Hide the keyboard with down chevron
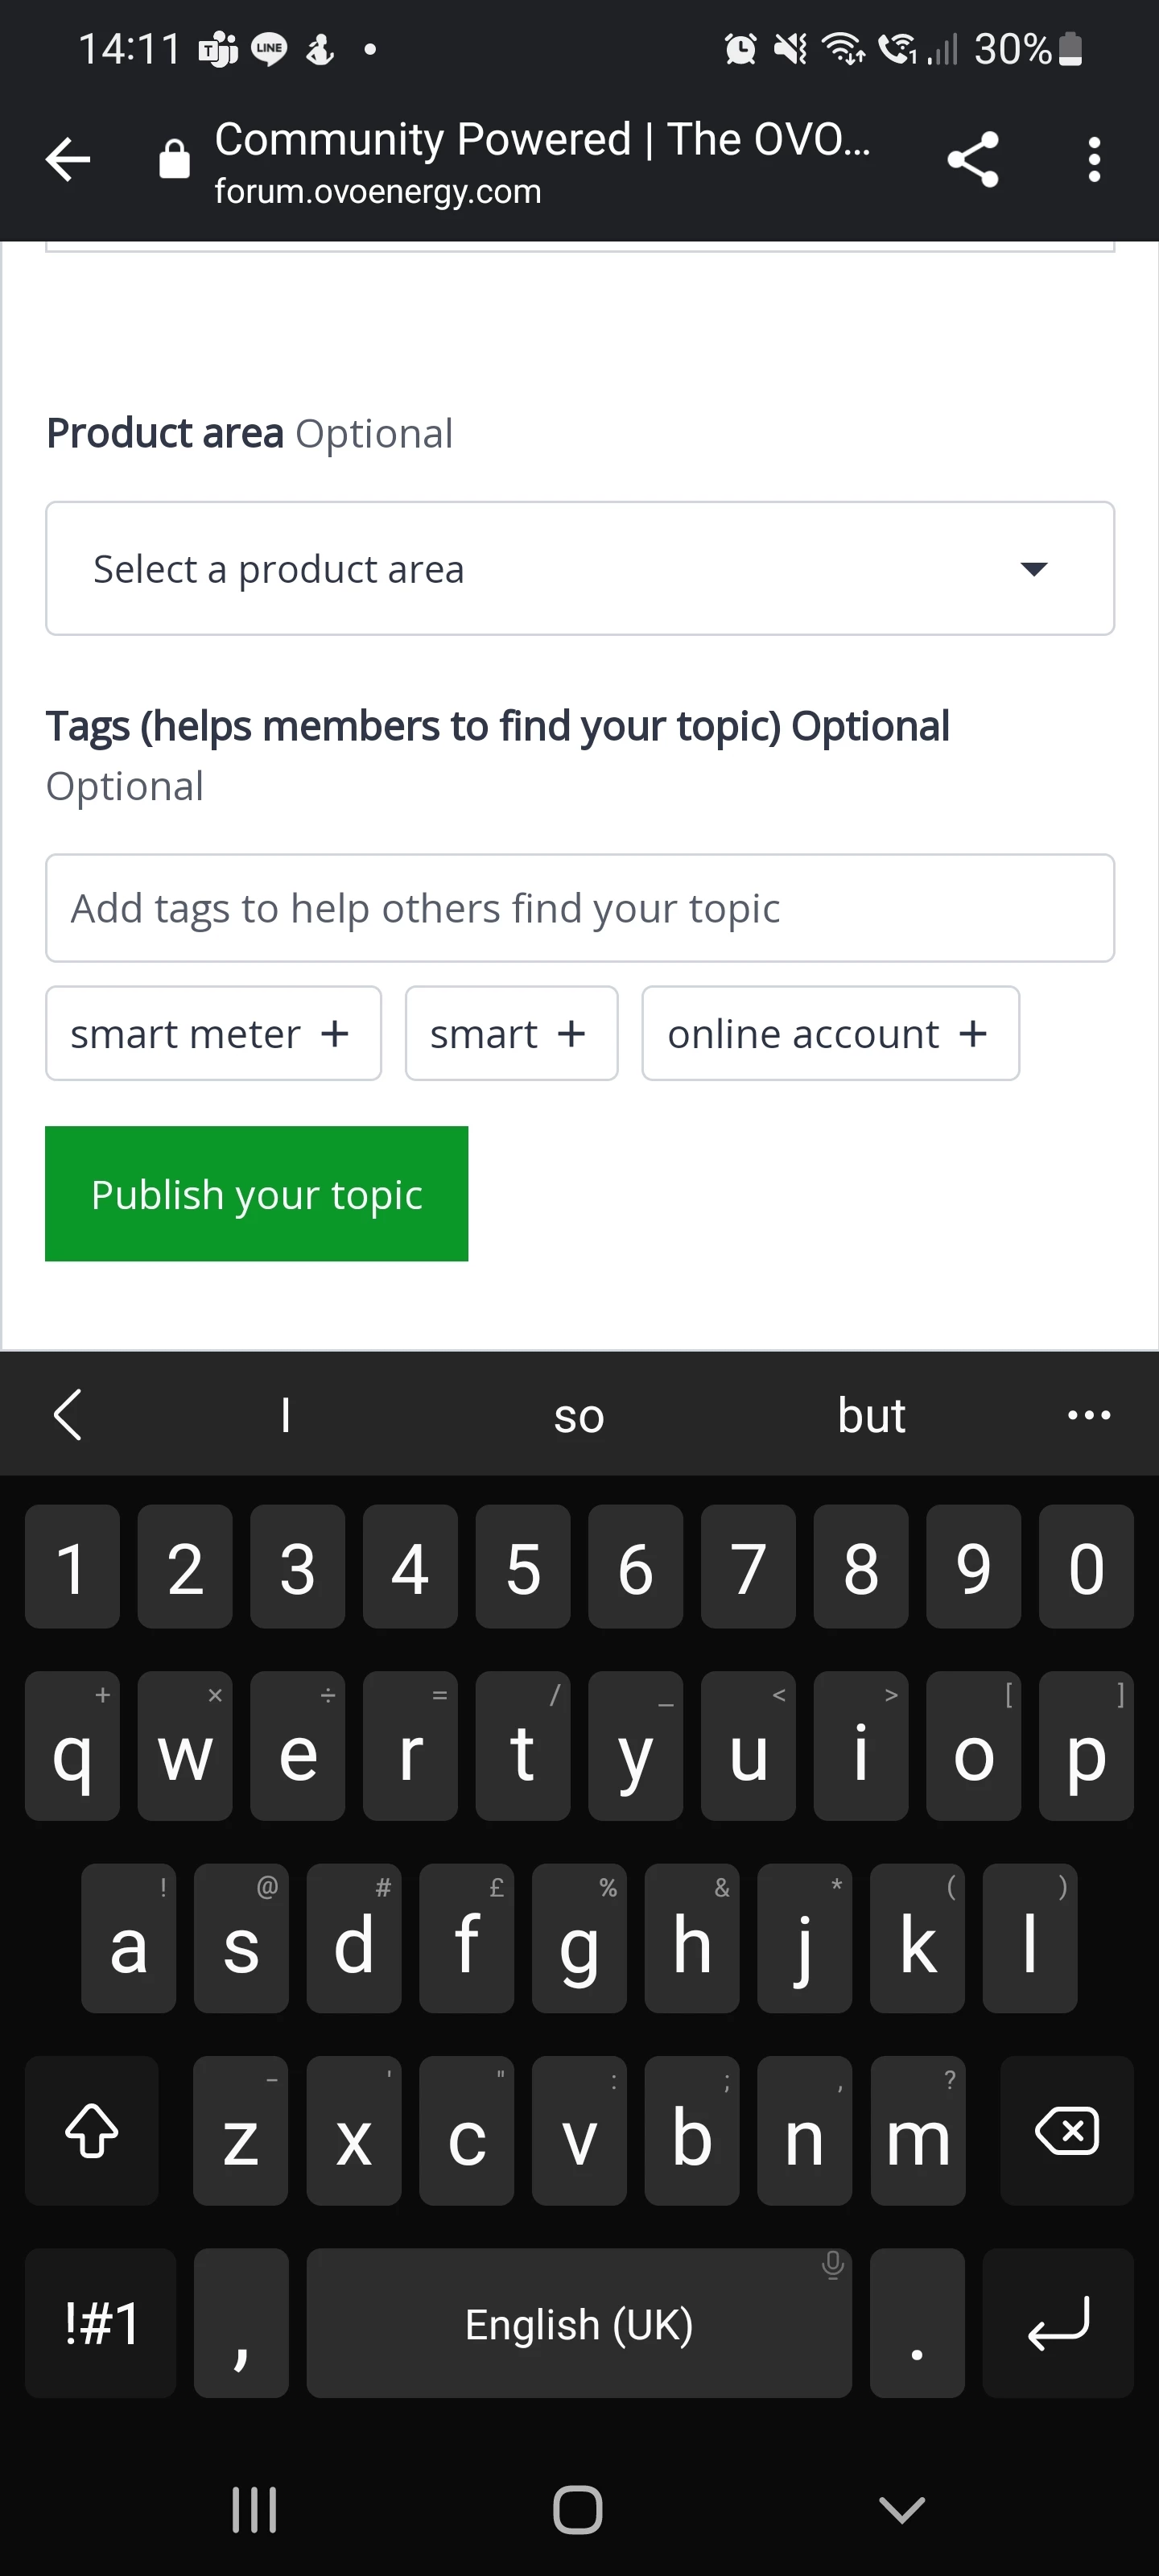 click(902, 2509)
